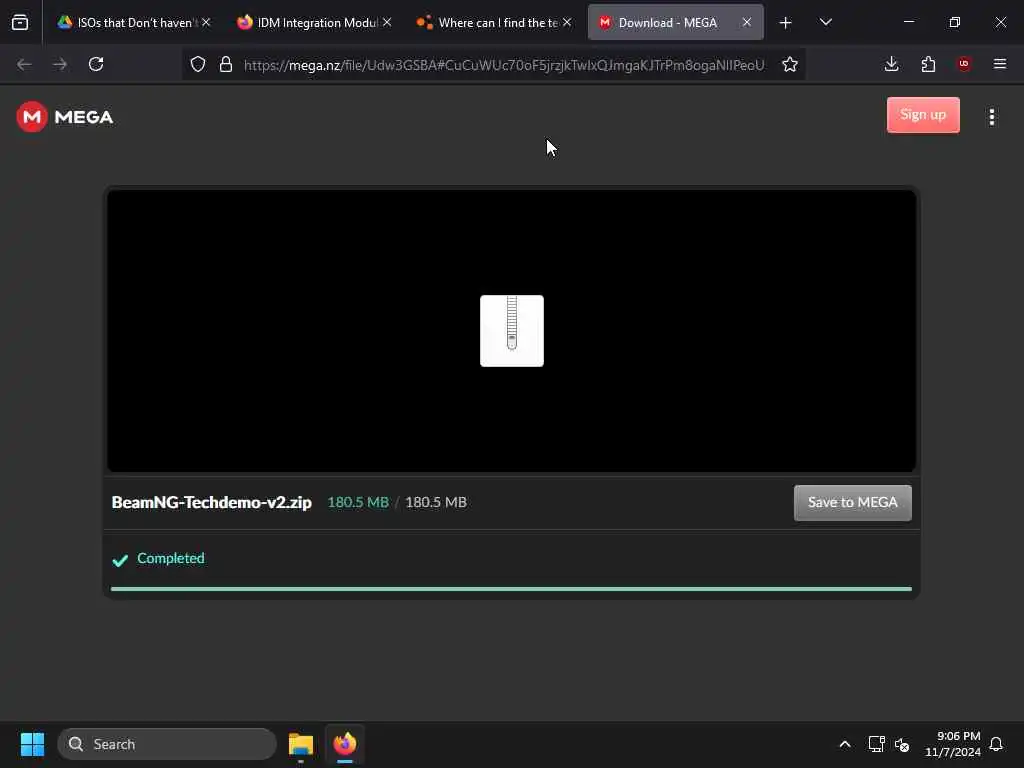Bookmark this page with the star
Image resolution: width=1024 pixels, height=768 pixels.
[x=790, y=64]
